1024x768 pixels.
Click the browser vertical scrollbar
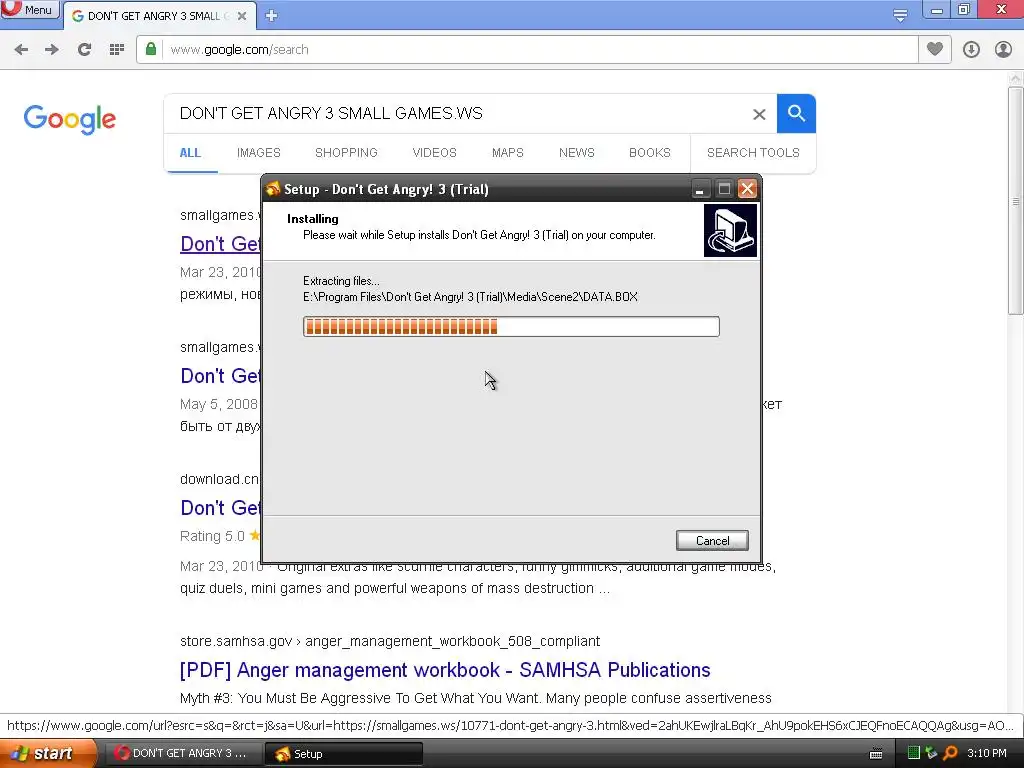(1016, 202)
